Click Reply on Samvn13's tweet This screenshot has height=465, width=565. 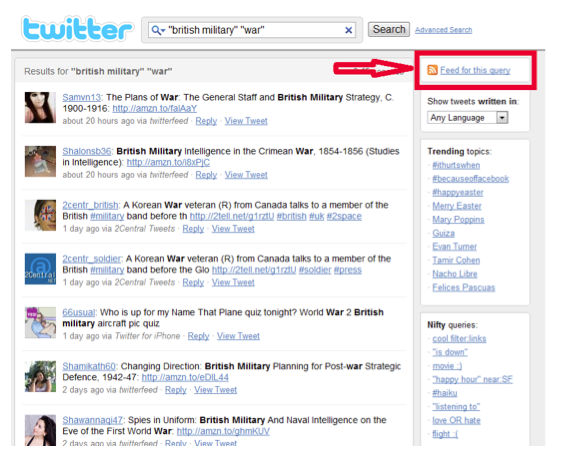[206, 121]
